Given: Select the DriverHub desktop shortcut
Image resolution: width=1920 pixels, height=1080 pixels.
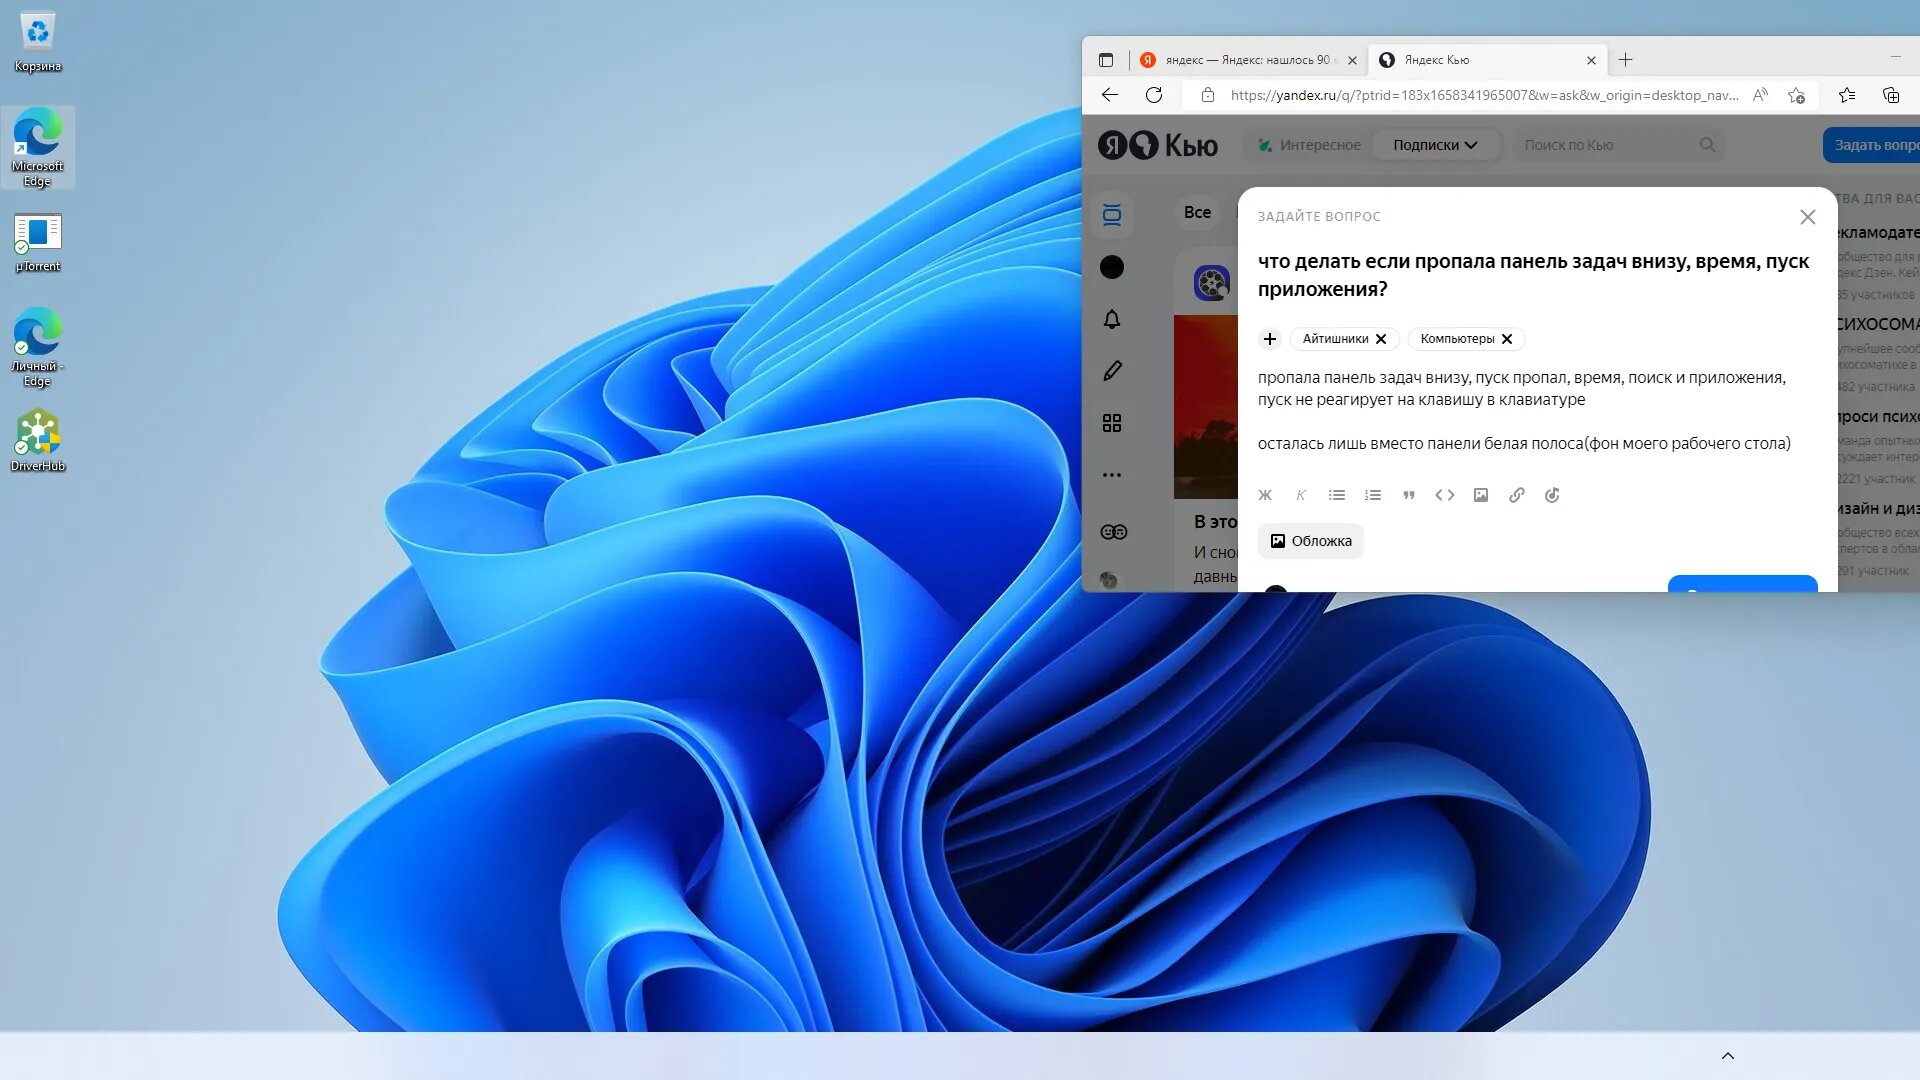Looking at the screenshot, I should click(x=38, y=440).
